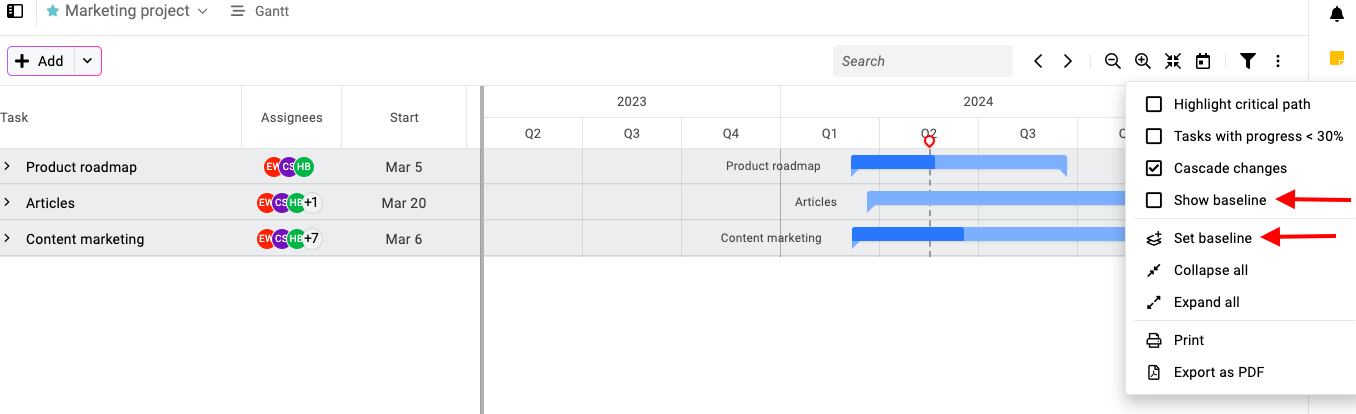This screenshot has height=414, width=1356.
Task: Zoom out the Gantt timeline
Action: tap(1112, 61)
